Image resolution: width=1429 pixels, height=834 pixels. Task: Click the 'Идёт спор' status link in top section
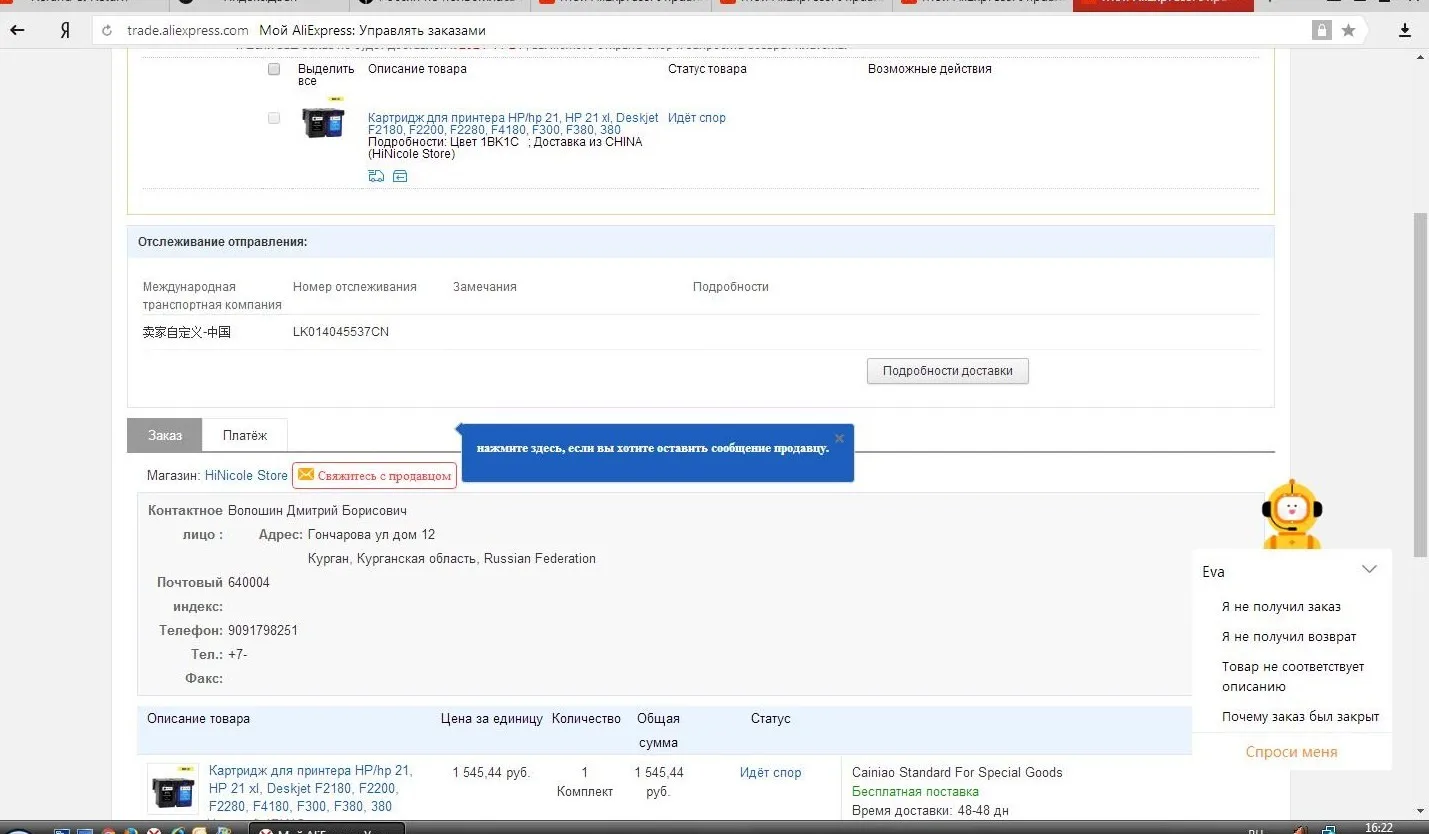click(697, 118)
